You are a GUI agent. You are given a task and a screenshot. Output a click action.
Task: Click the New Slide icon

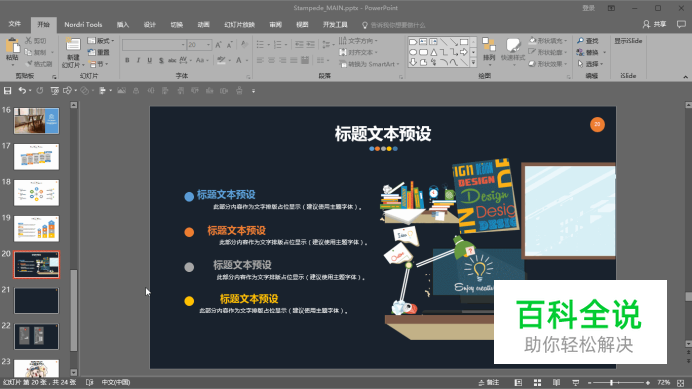pyautogui.click(x=73, y=45)
